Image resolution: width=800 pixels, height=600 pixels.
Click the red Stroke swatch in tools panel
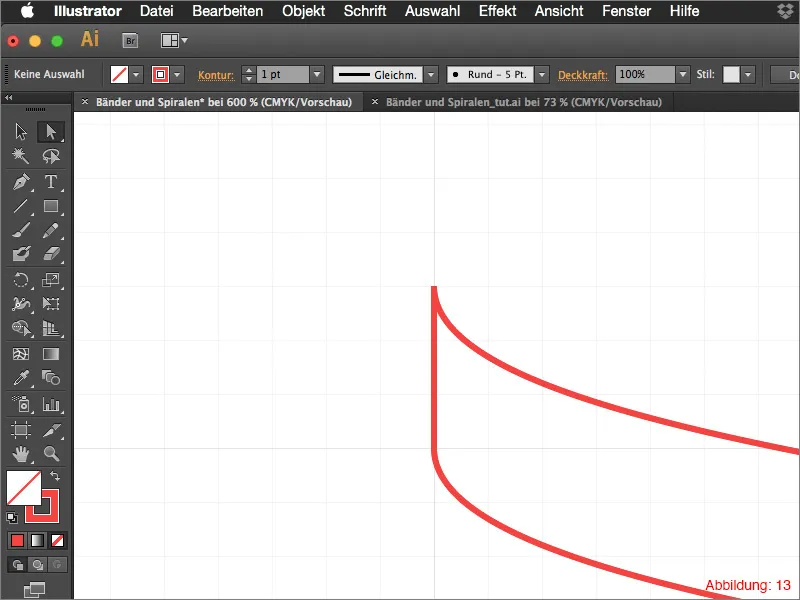(x=49, y=513)
